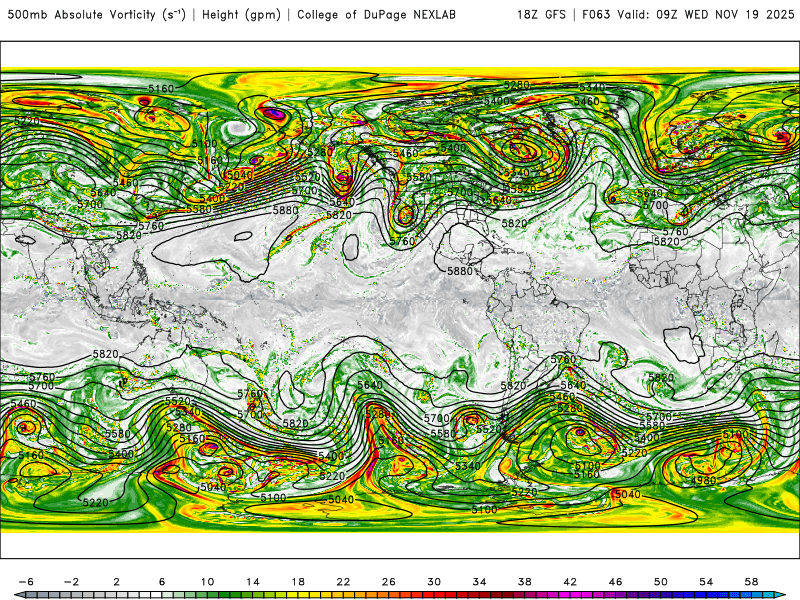Click the '18' colorbar scale label
Screen dimensions: 800x600
point(298,582)
